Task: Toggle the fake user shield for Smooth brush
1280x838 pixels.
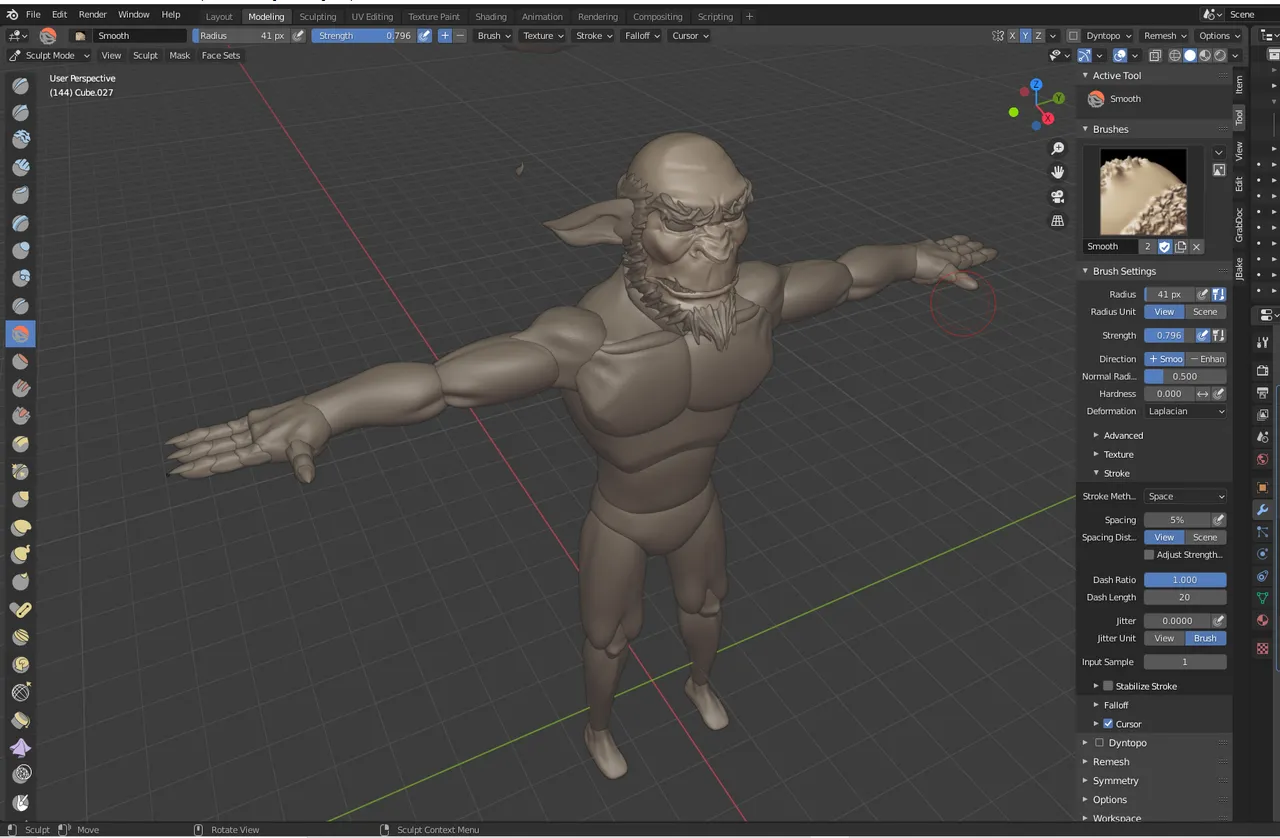Action: (x=1165, y=246)
